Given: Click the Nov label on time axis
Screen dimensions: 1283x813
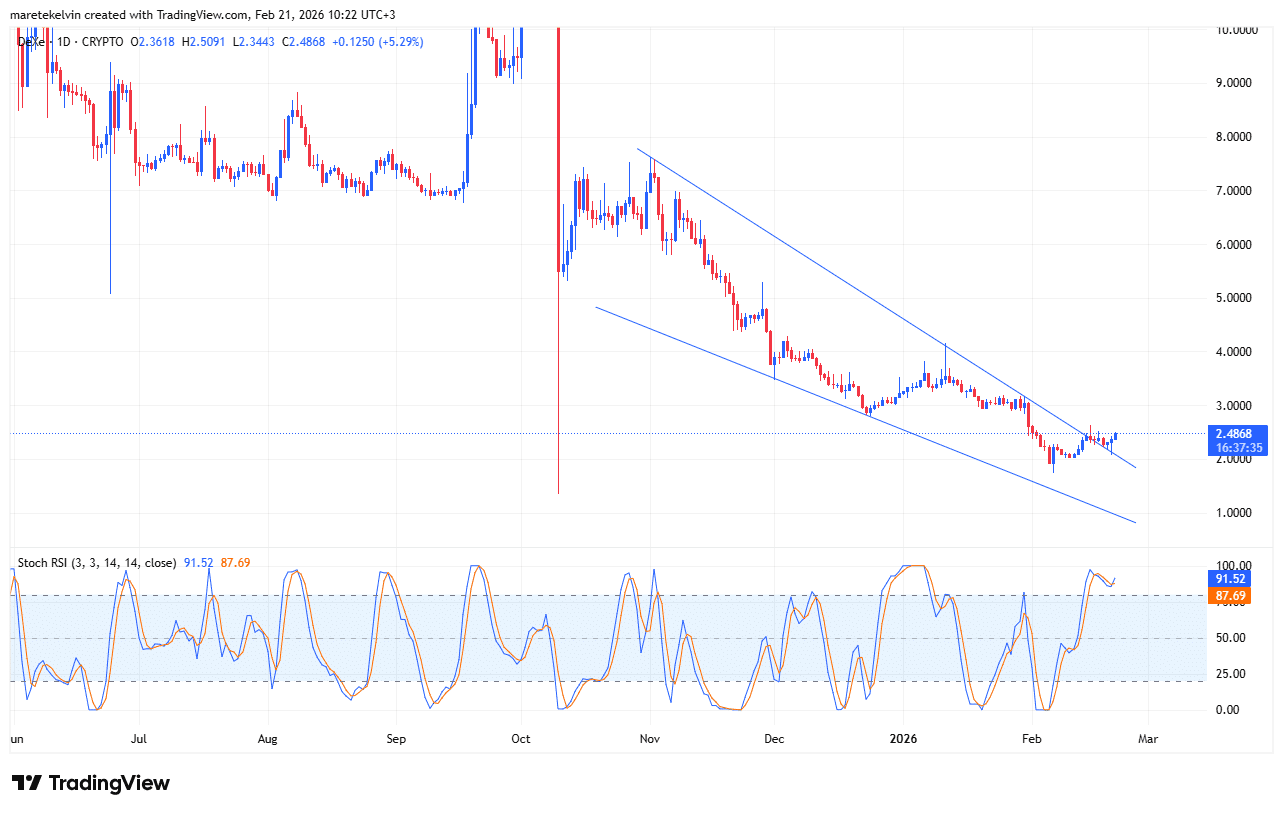Looking at the screenshot, I should coord(650,740).
